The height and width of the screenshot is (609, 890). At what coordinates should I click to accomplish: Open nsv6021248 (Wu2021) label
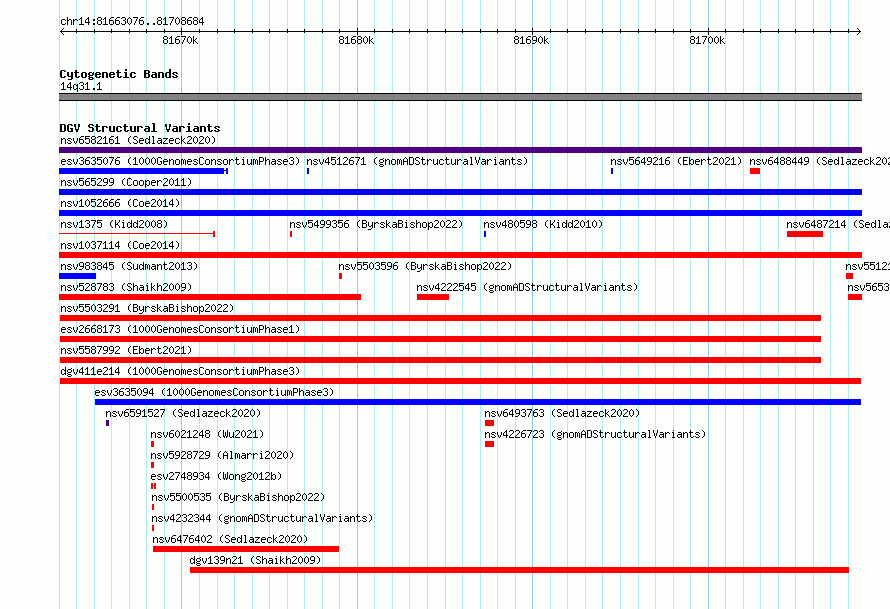[x=207, y=434]
